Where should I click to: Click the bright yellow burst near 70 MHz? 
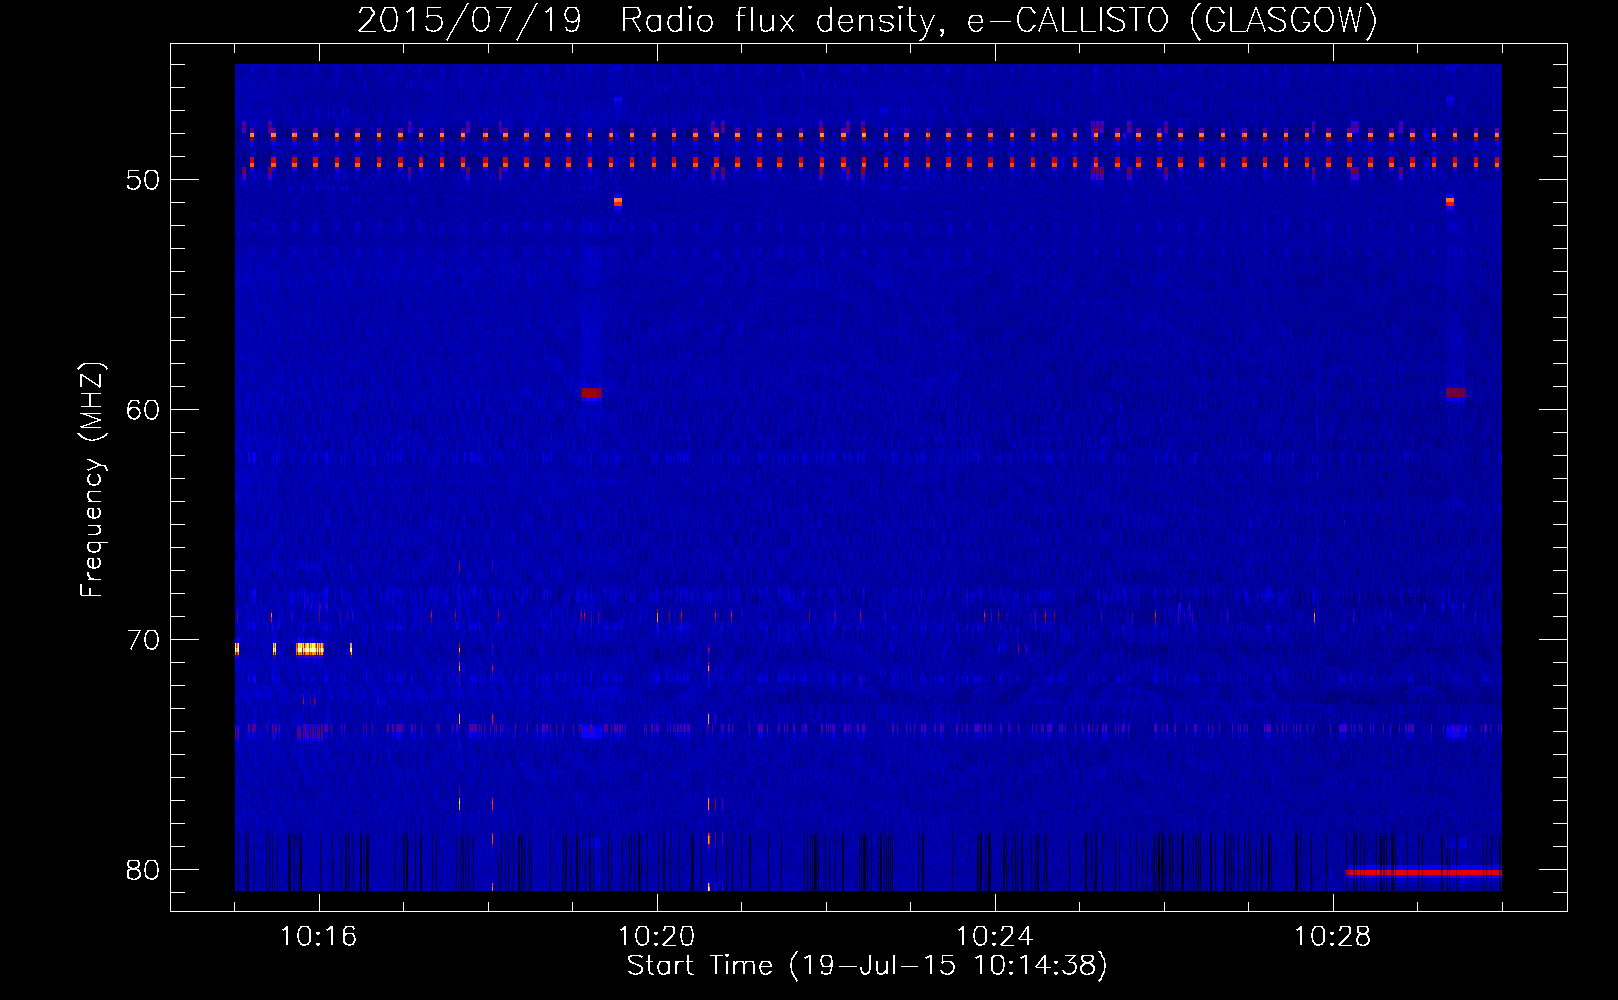point(310,649)
